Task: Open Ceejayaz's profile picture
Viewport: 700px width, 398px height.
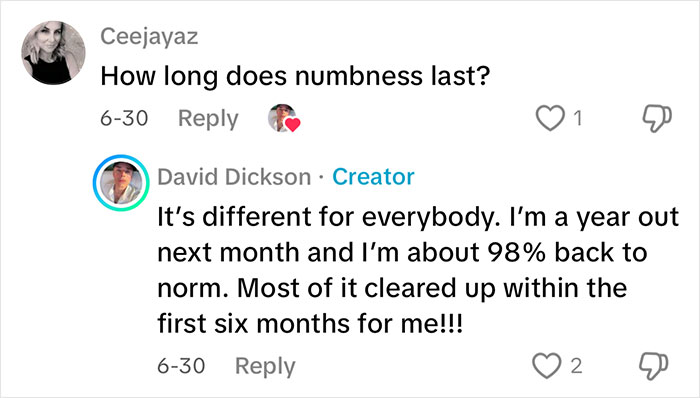Action: click(x=54, y=53)
